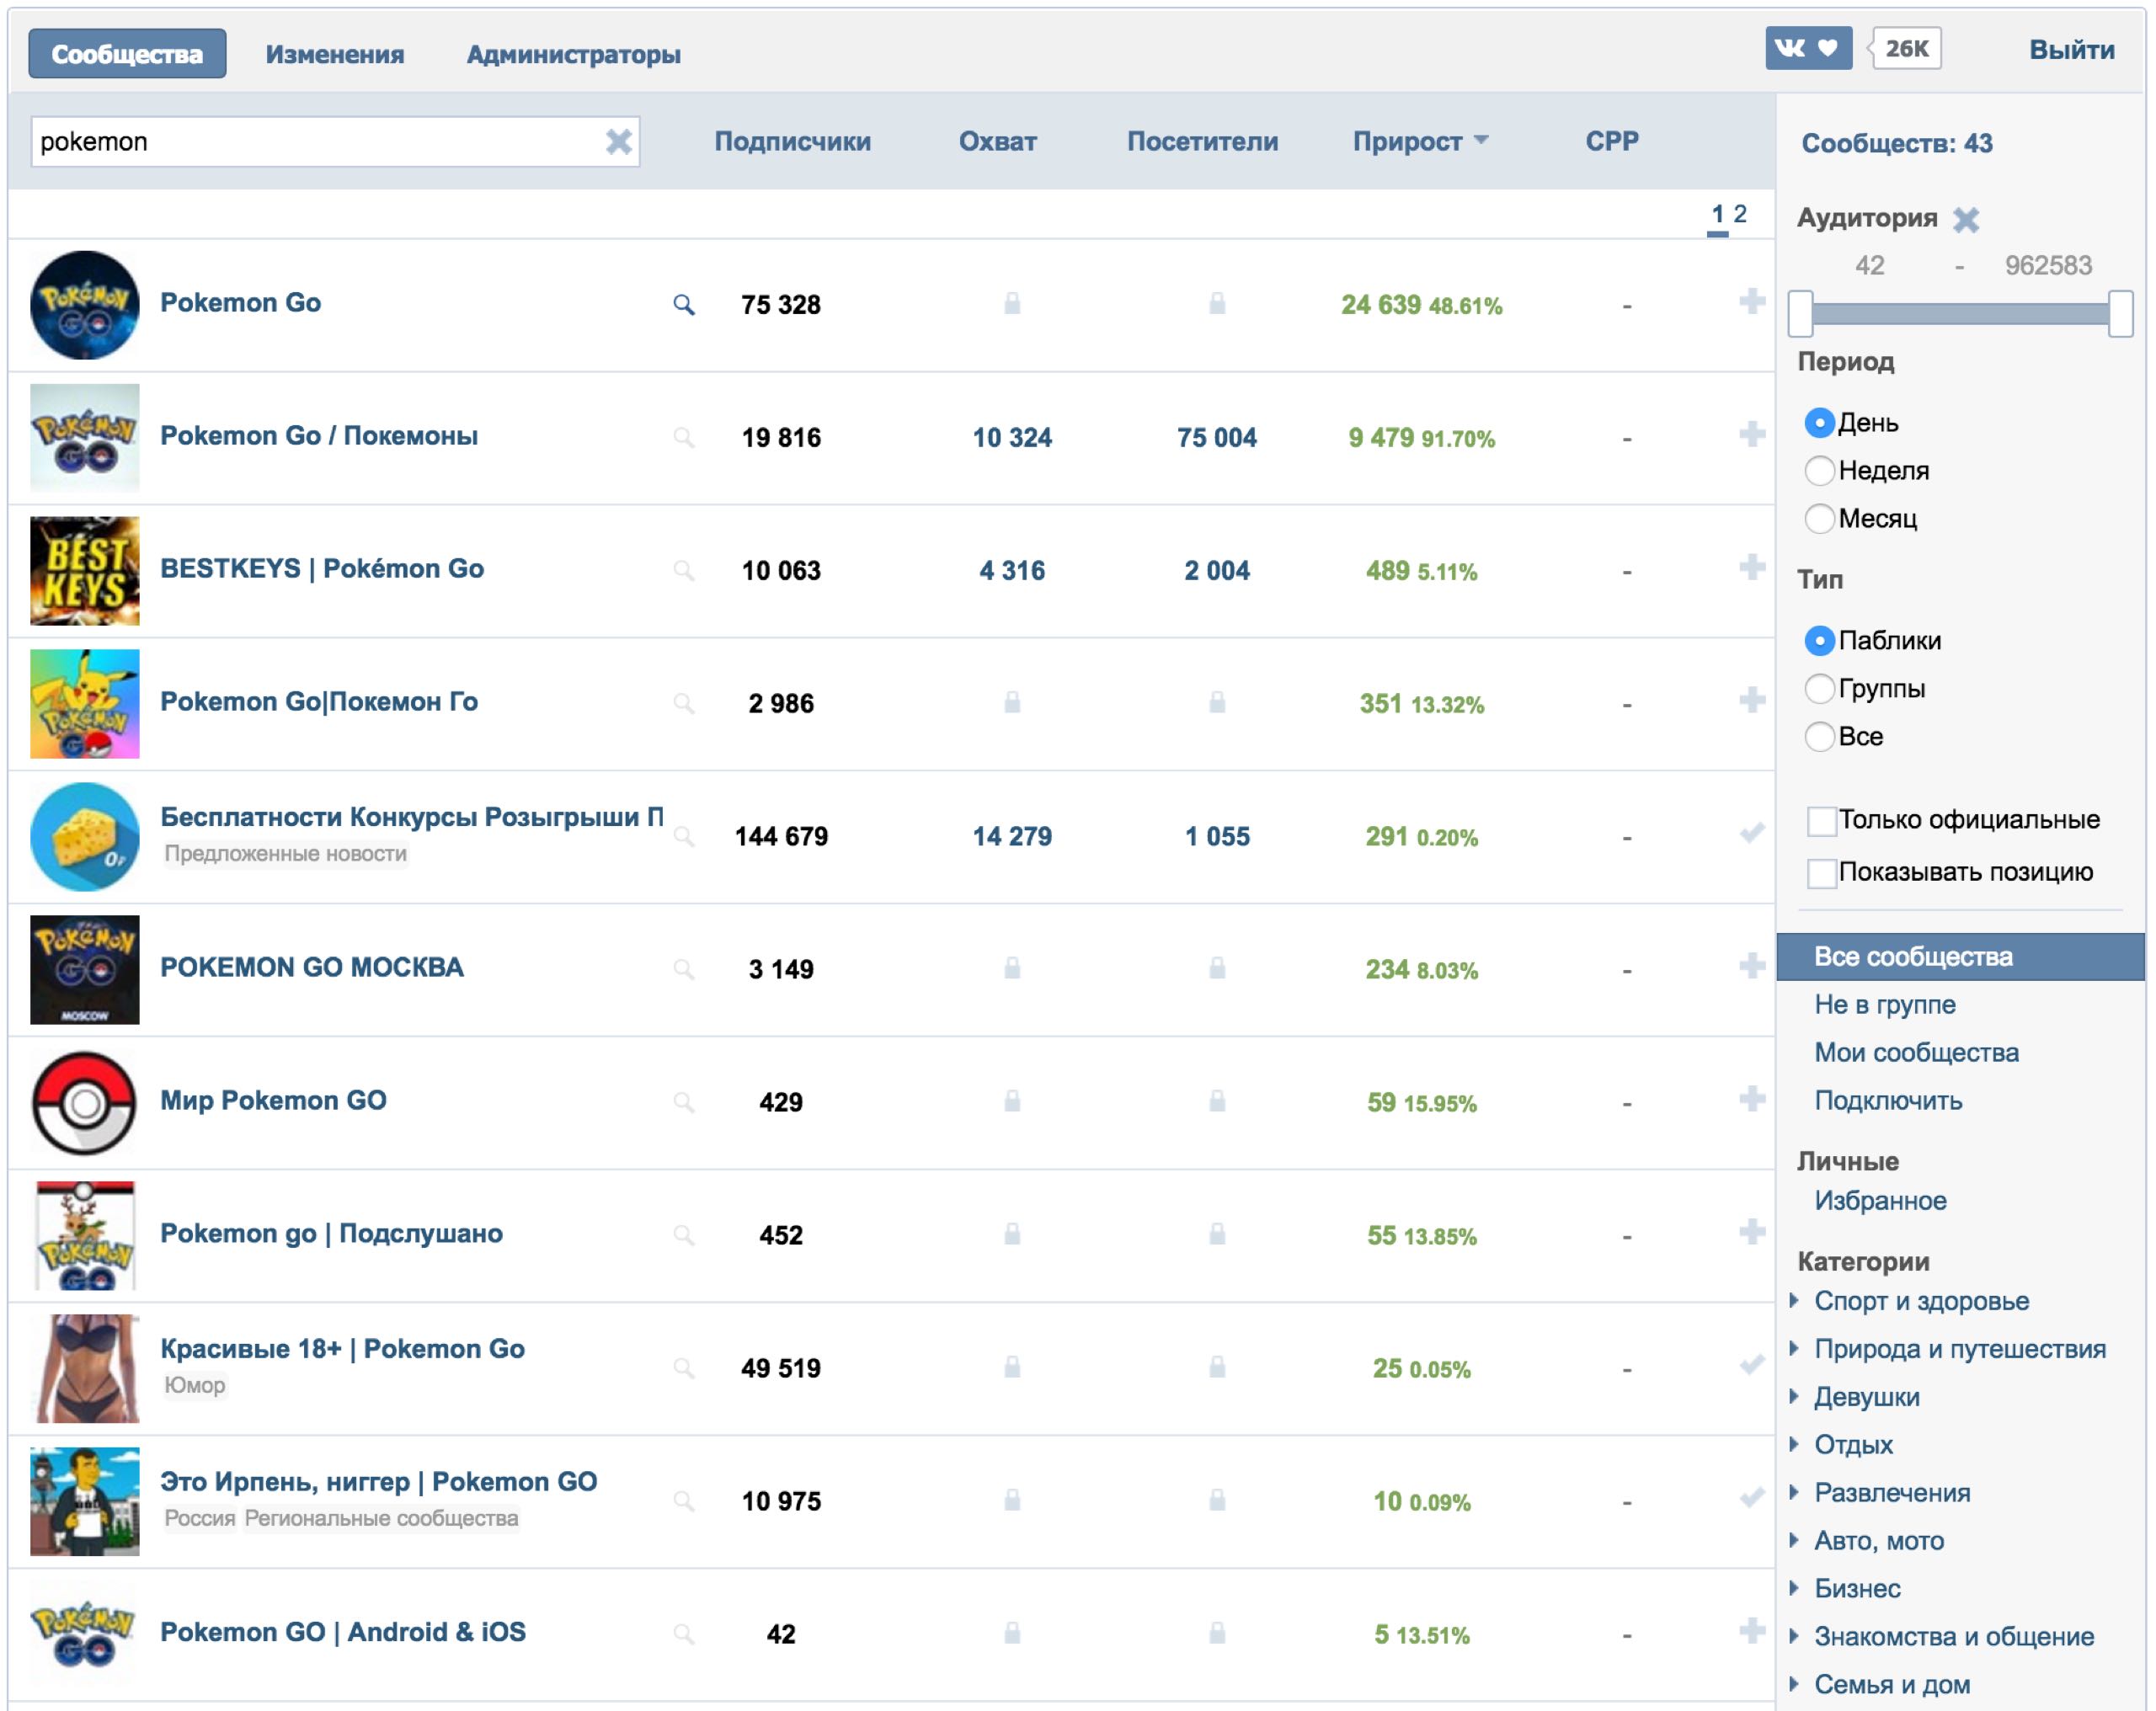
Task: Click checkmark icon in Красивые 18+ row
Action: tap(1751, 1364)
